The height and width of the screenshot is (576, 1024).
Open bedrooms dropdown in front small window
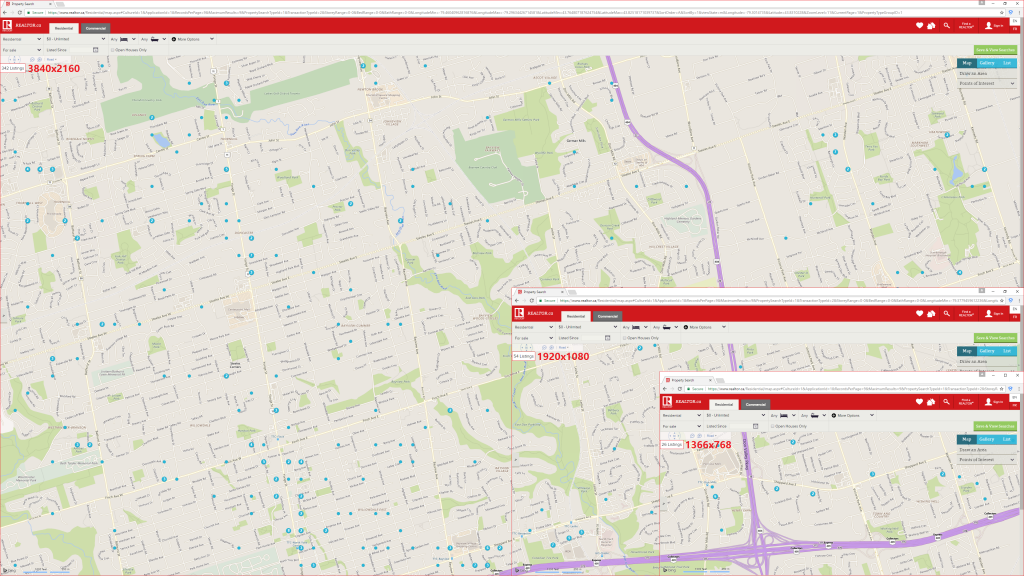pos(786,415)
